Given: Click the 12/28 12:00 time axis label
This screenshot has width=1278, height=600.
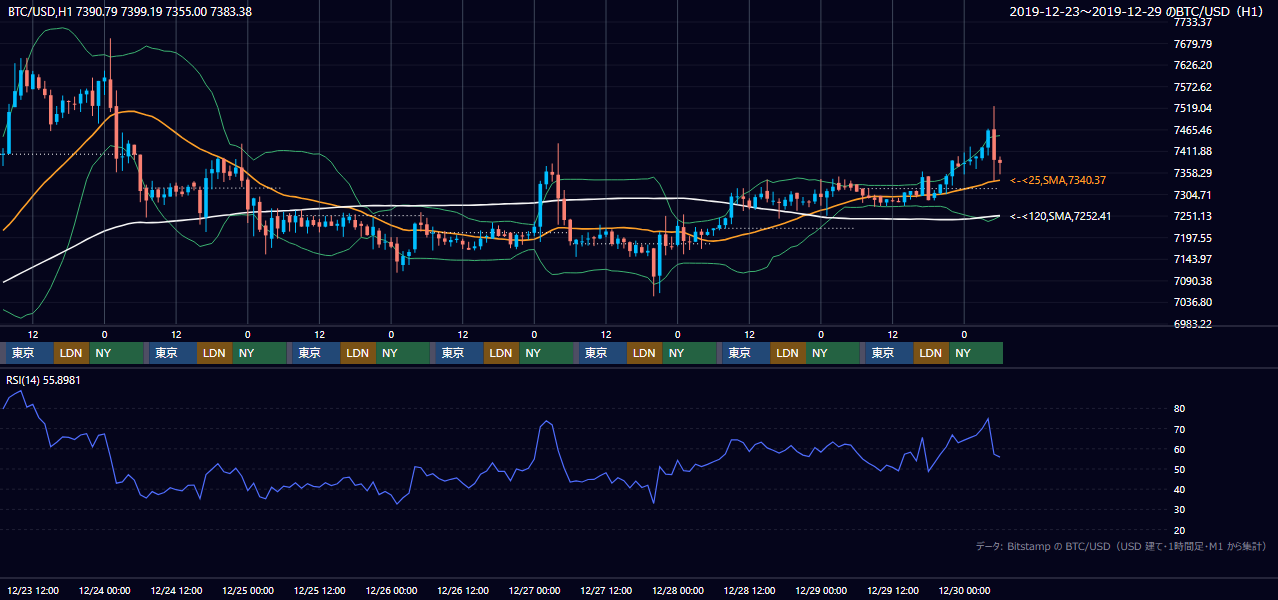Looking at the screenshot, I should click(x=750, y=591).
